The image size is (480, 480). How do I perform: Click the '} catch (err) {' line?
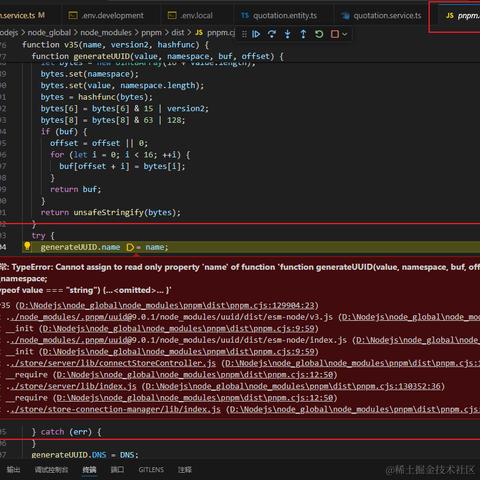coord(66,432)
